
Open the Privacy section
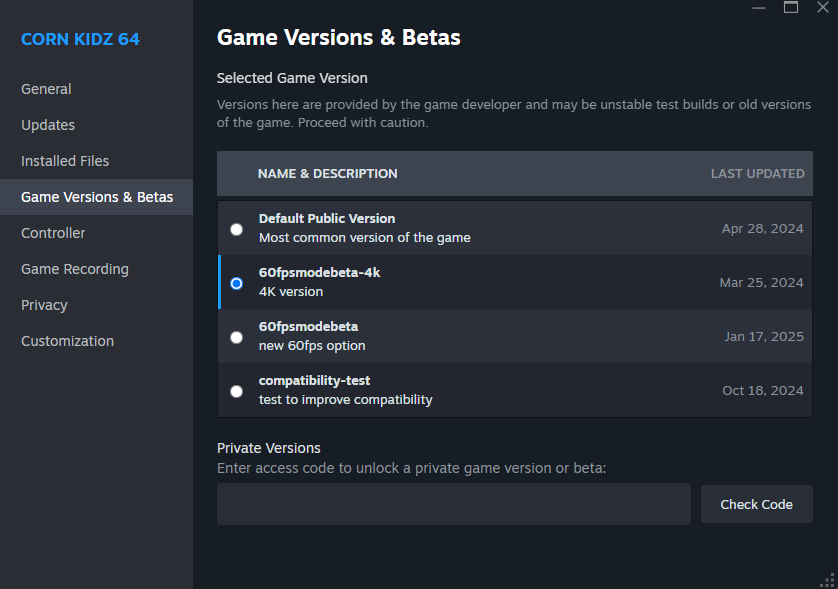(x=44, y=305)
